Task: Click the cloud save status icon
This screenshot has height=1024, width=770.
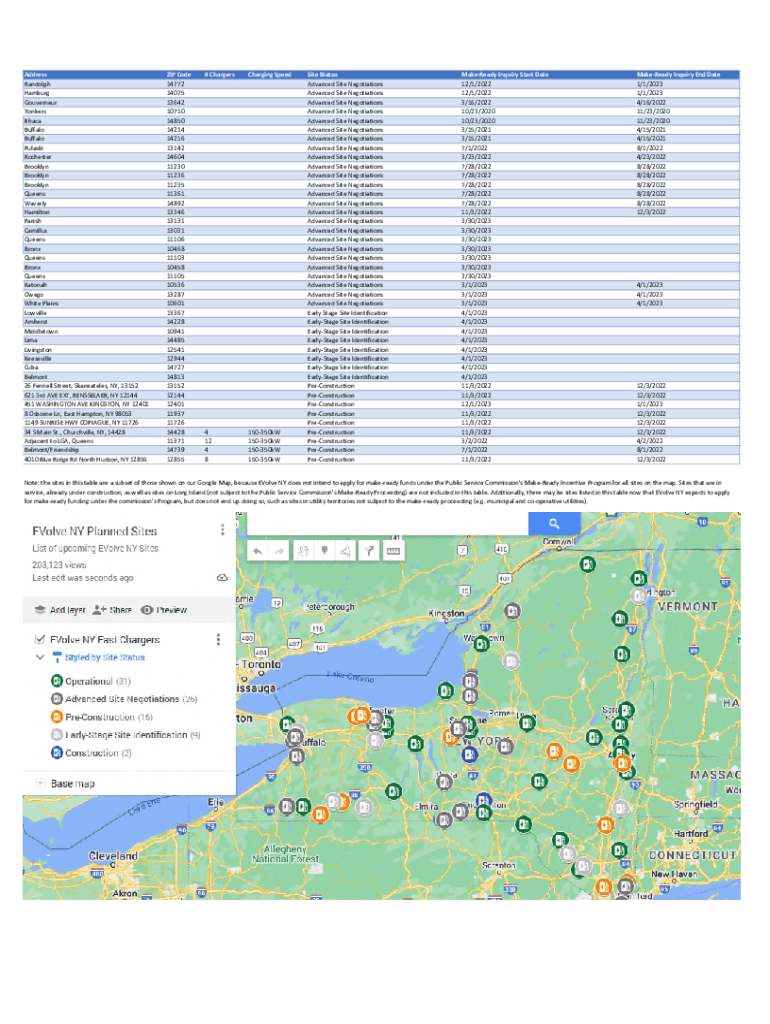Action: click(x=221, y=578)
